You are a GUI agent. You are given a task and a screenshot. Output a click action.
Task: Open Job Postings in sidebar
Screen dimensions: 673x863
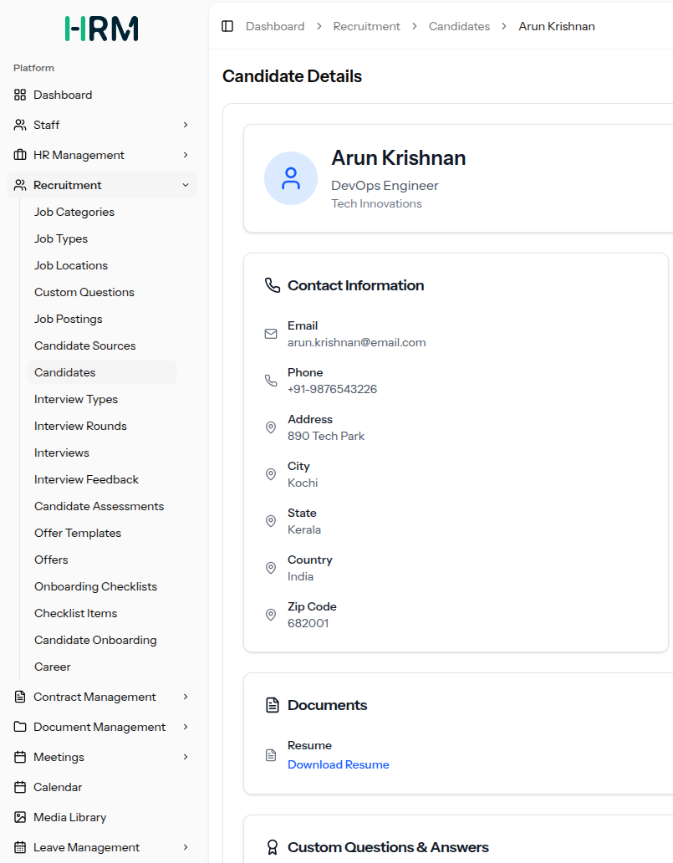pos(68,319)
